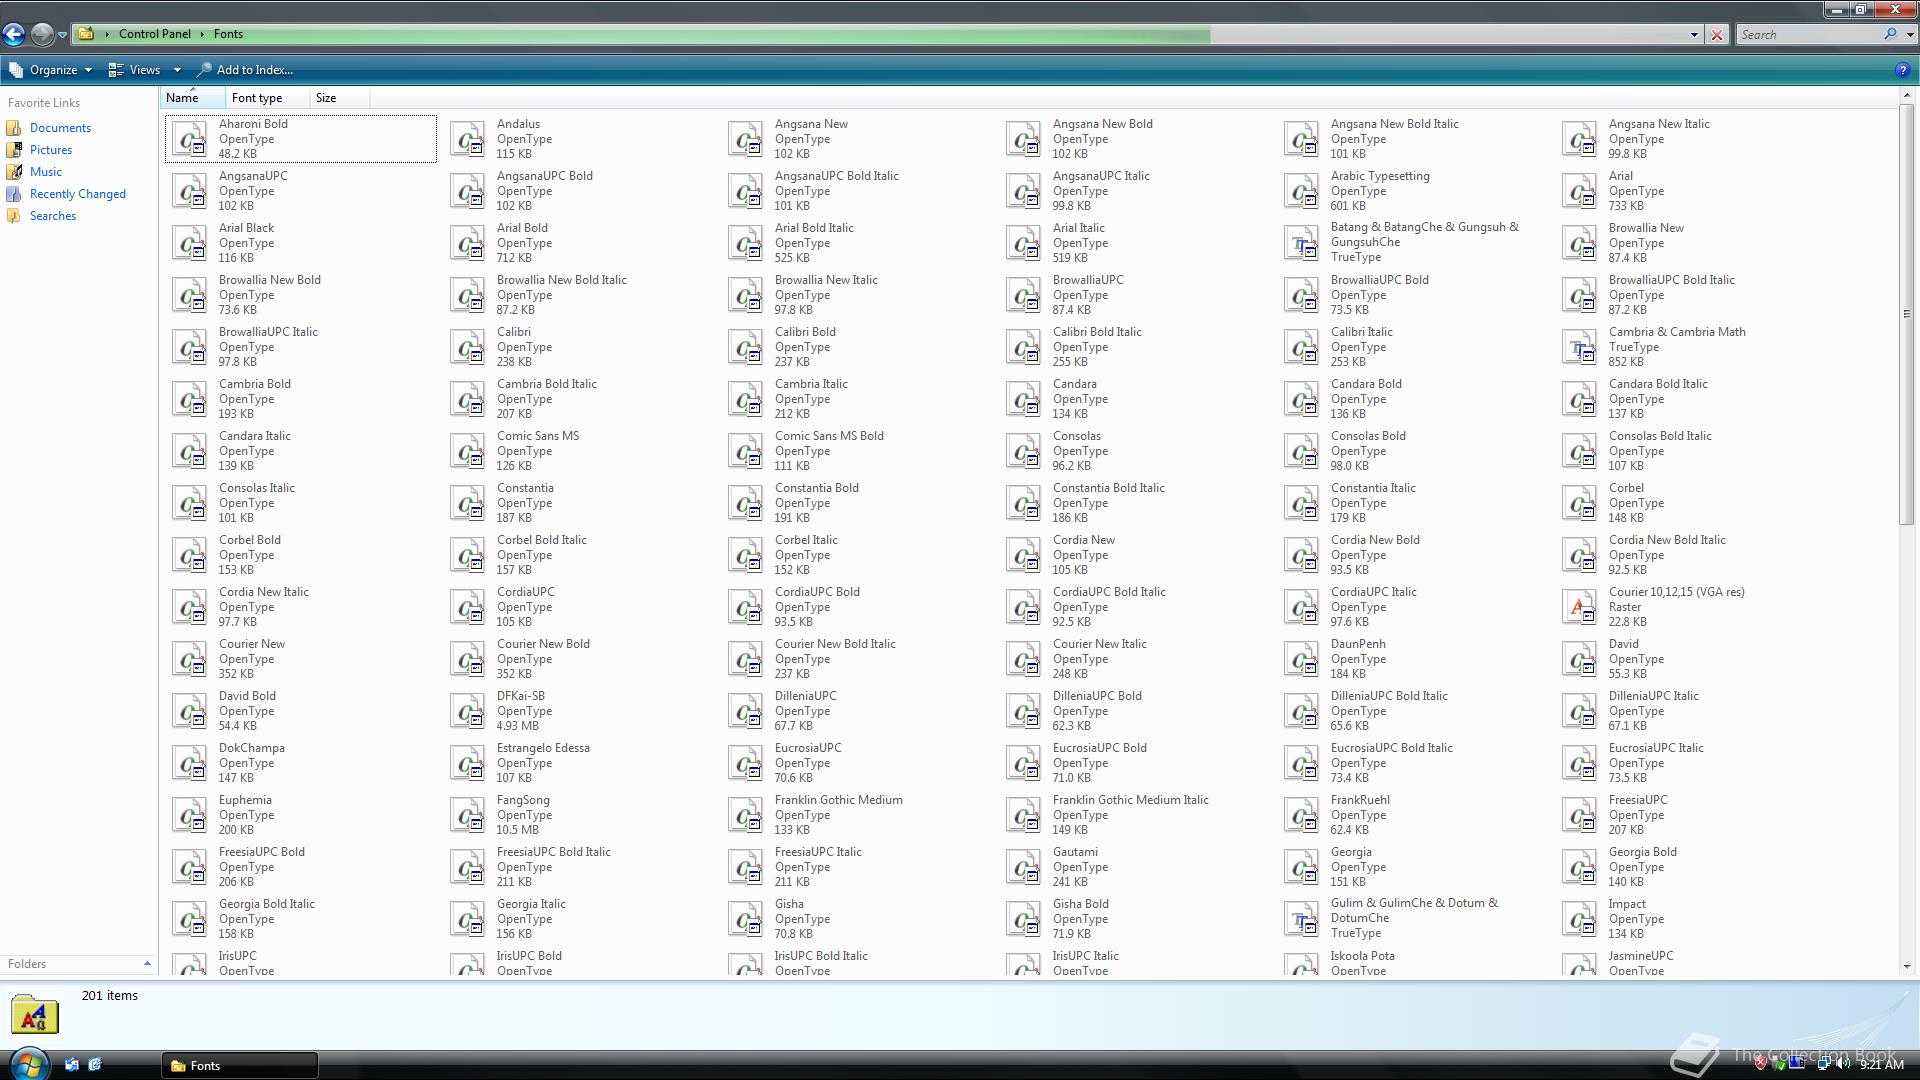Image resolution: width=1920 pixels, height=1080 pixels.
Task: Select the Georgia font icon
Action: click(x=1302, y=867)
